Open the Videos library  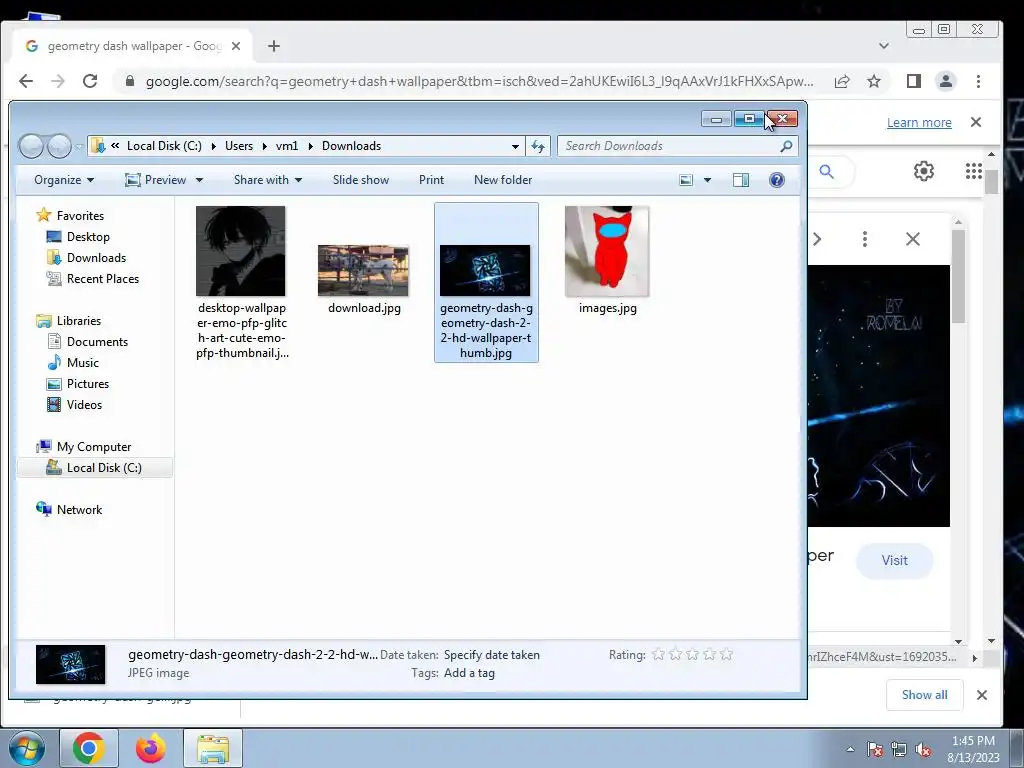point(84,404)
